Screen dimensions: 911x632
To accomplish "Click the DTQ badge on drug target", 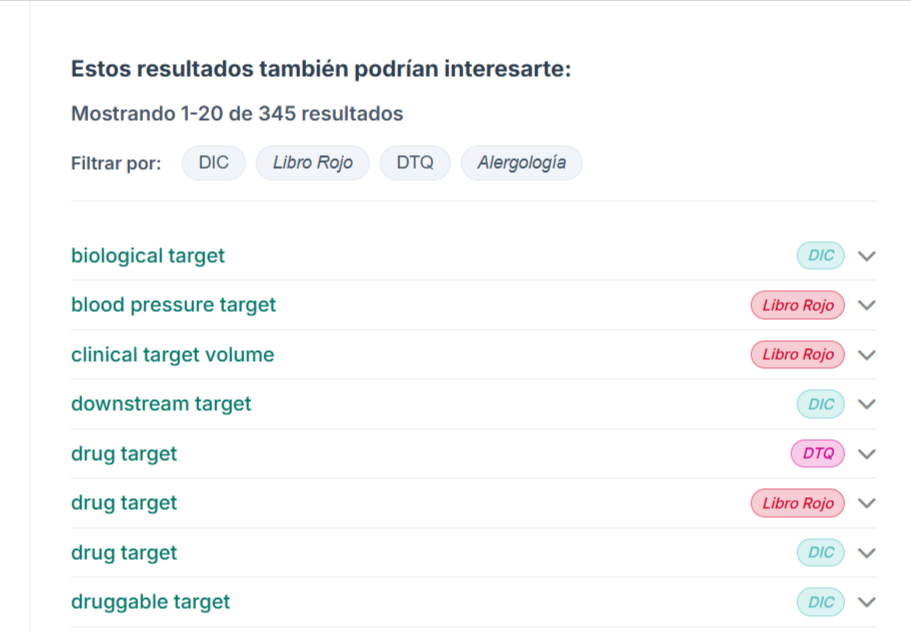I will coord(817,454).
